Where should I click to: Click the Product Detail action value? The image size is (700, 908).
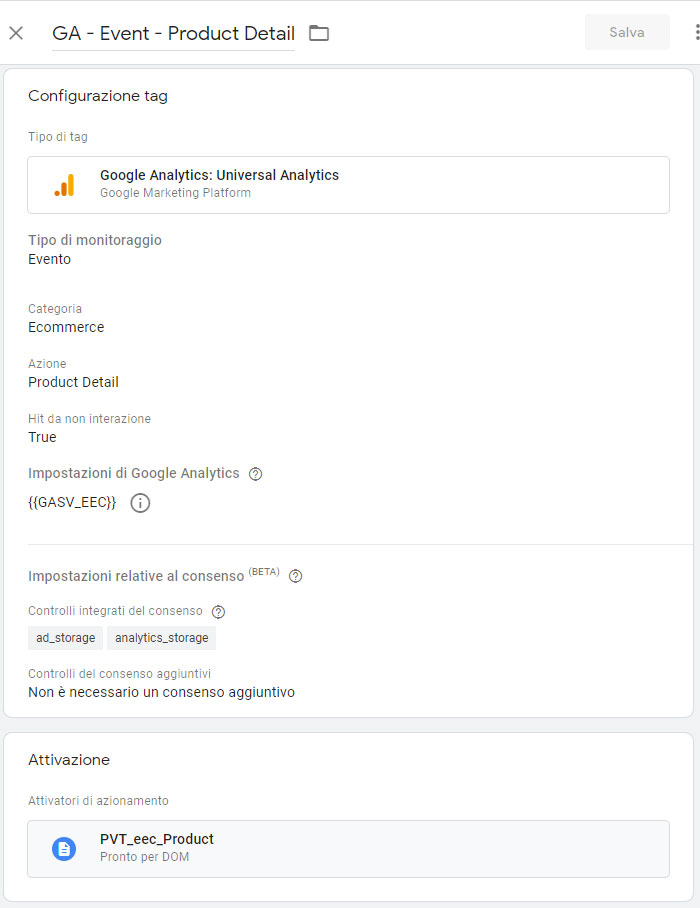[73, 382]
